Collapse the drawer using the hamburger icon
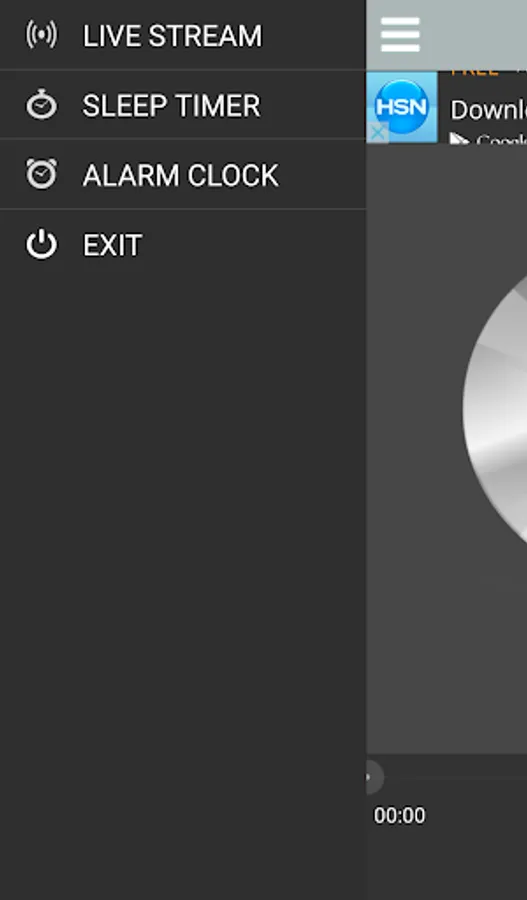Screen dimensions: 527x900 (400, 34)
